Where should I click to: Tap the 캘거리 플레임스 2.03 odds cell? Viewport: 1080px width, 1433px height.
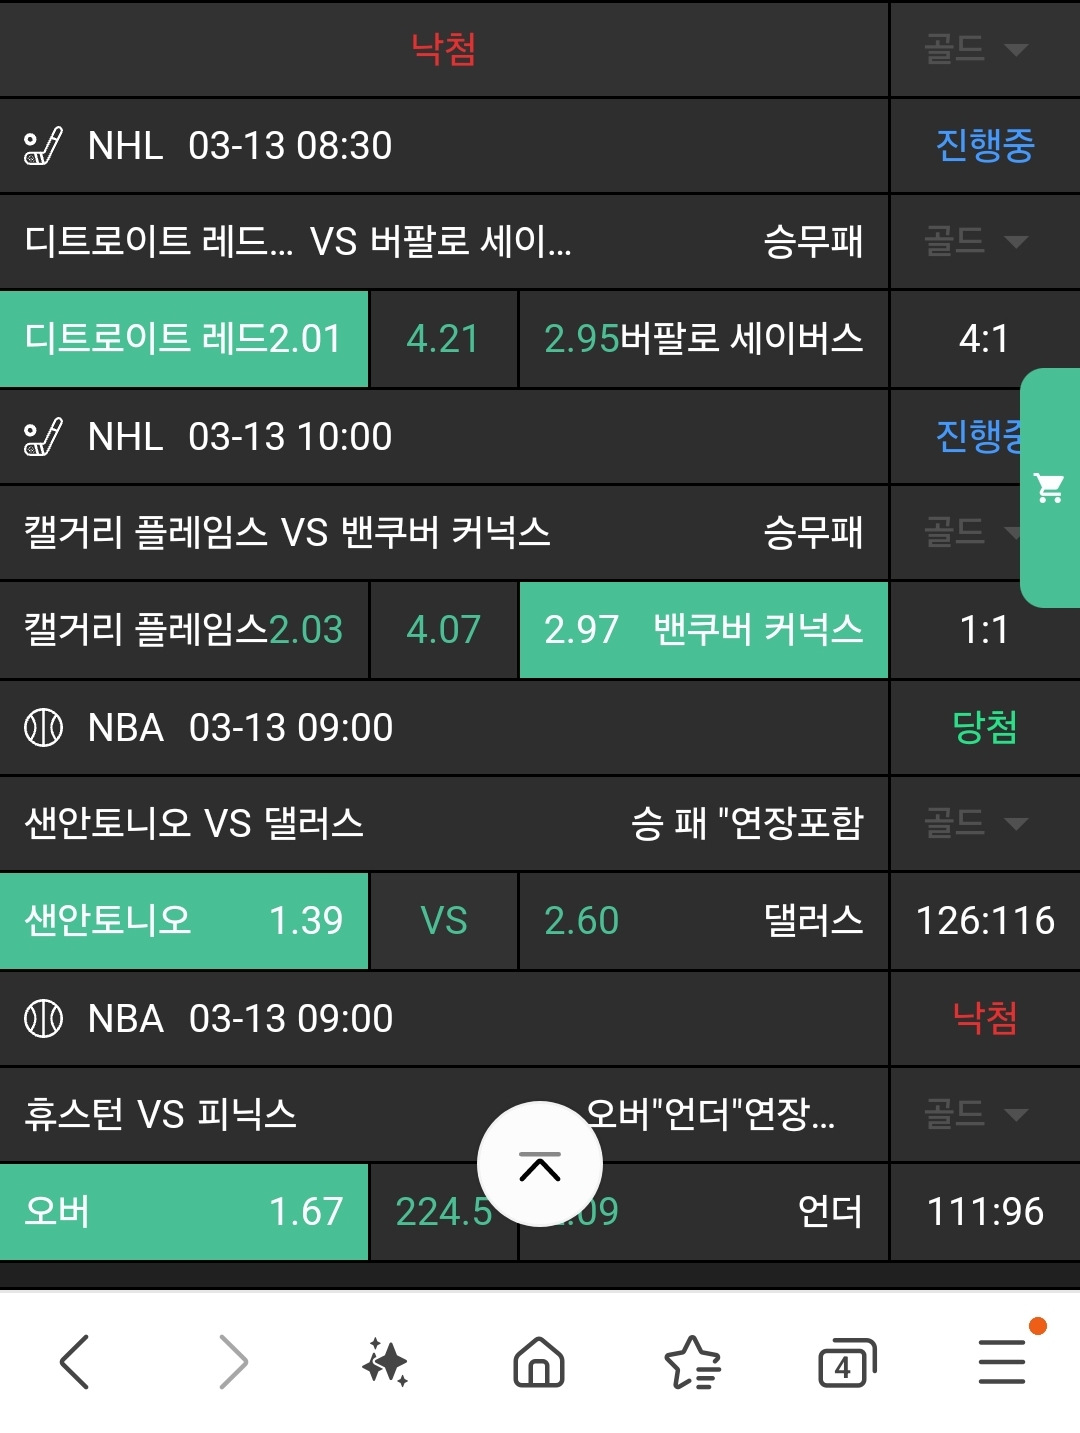pos(184,630)
